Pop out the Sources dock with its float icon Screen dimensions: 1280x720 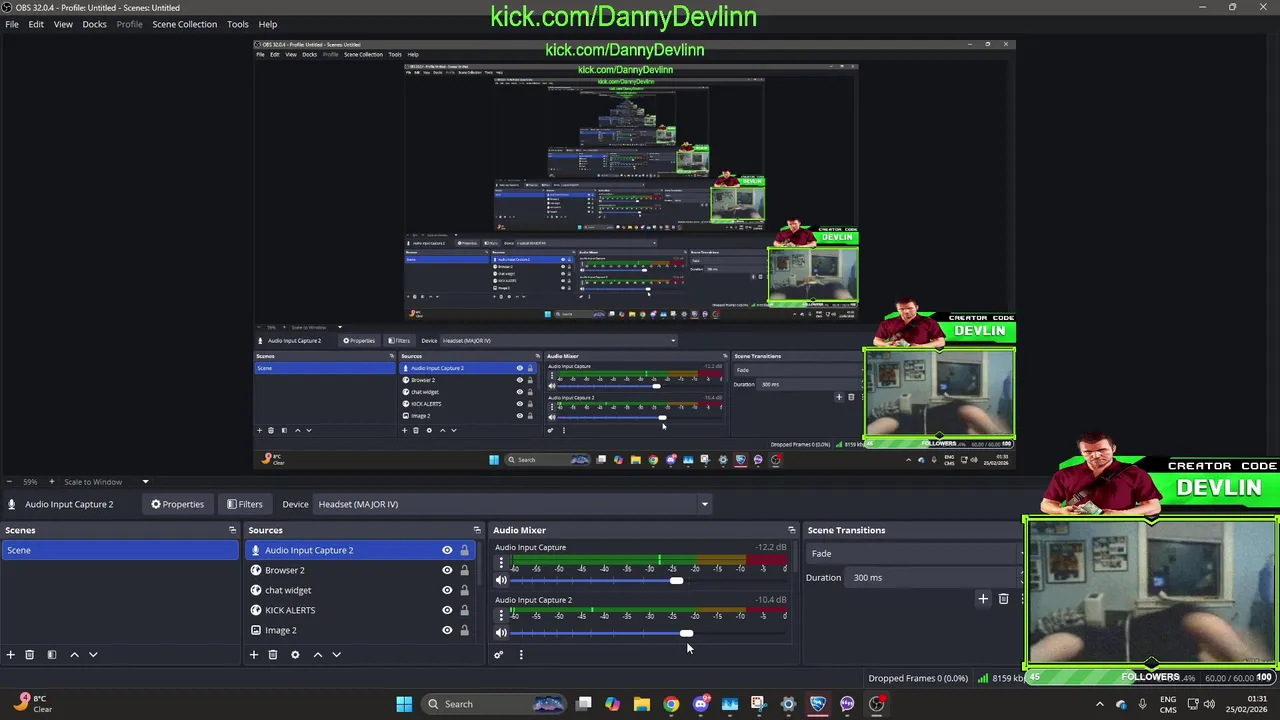click(477, 530)
